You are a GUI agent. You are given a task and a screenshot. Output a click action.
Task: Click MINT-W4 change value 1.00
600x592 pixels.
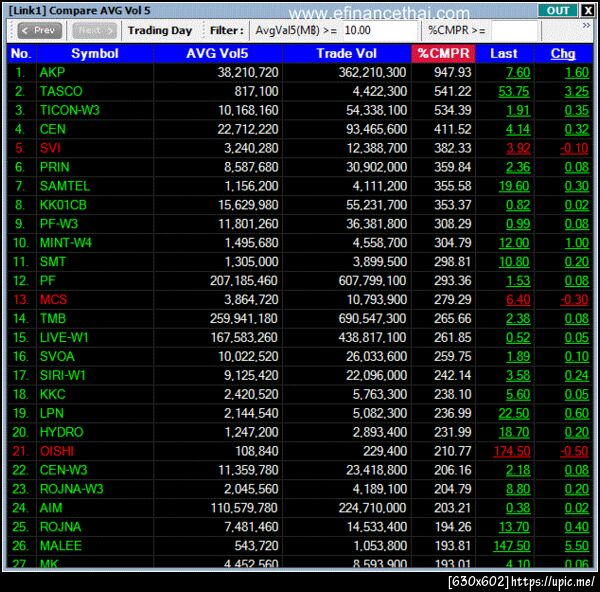(577, 243)
